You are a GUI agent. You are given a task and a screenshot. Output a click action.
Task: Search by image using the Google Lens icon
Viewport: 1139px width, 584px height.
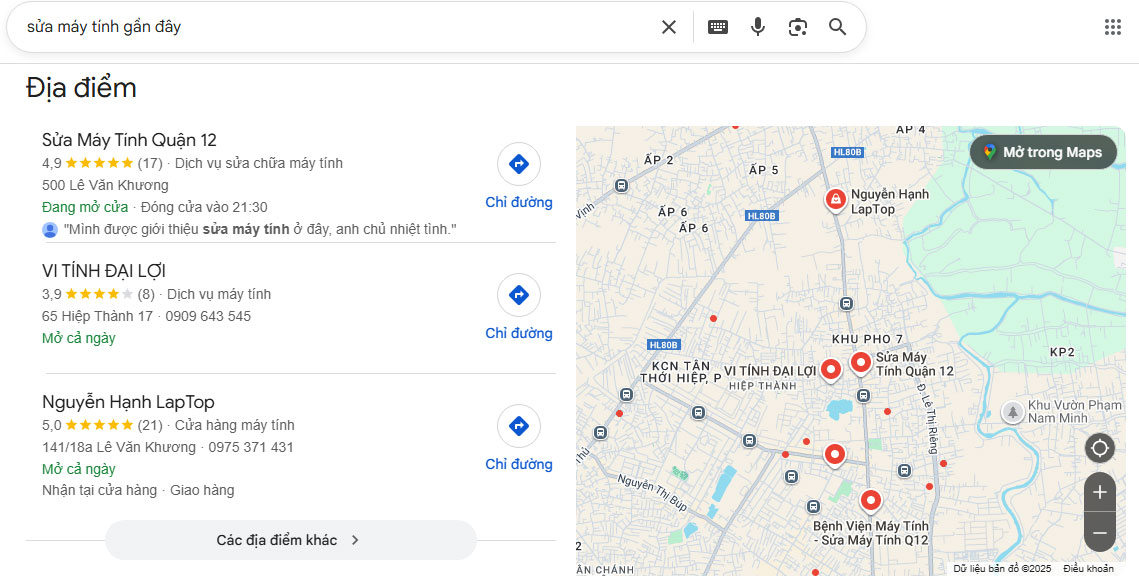[x=798, y=27]
